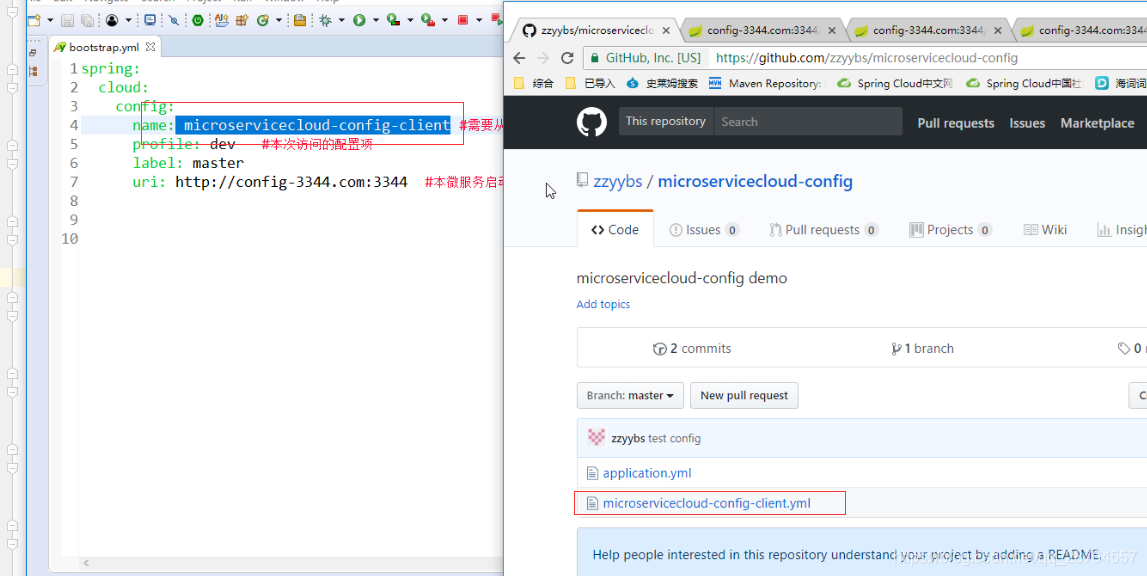Click the New wizard icon in Eclipse toolbar
This screenshot has width=1147, height=576.
click(34, 20)
